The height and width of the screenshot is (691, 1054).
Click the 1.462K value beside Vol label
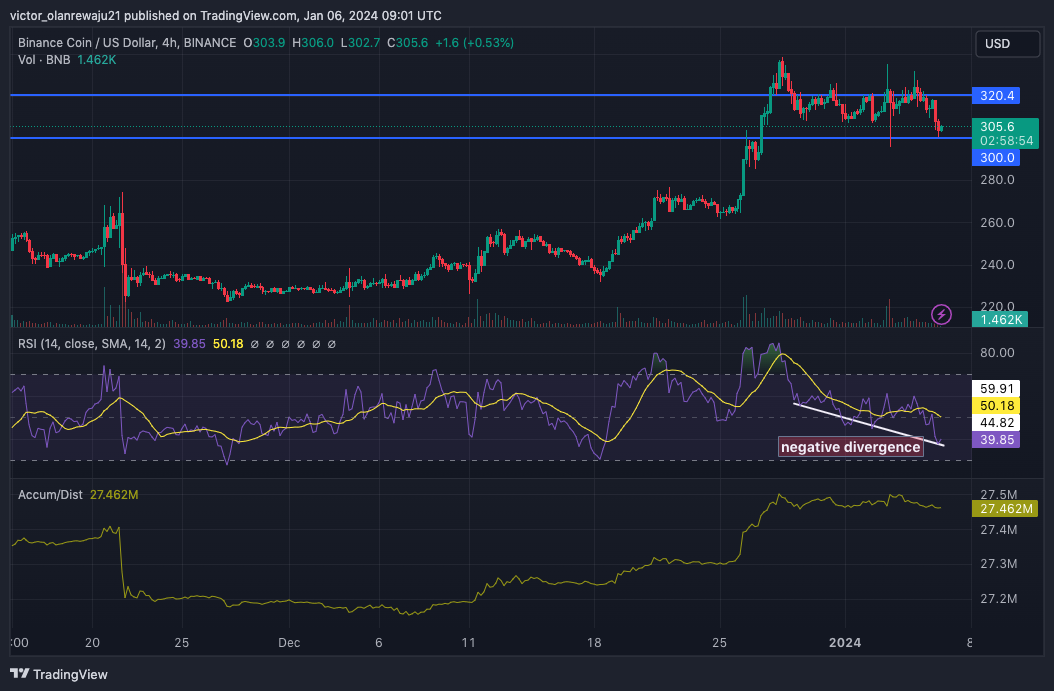97,60
